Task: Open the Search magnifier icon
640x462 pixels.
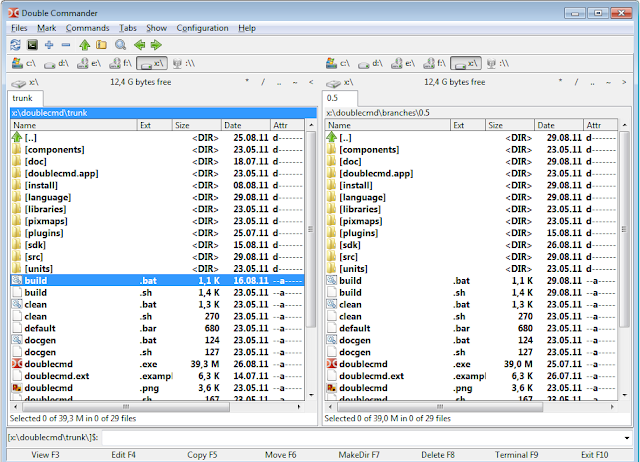Action: click(x=120, y=45)
